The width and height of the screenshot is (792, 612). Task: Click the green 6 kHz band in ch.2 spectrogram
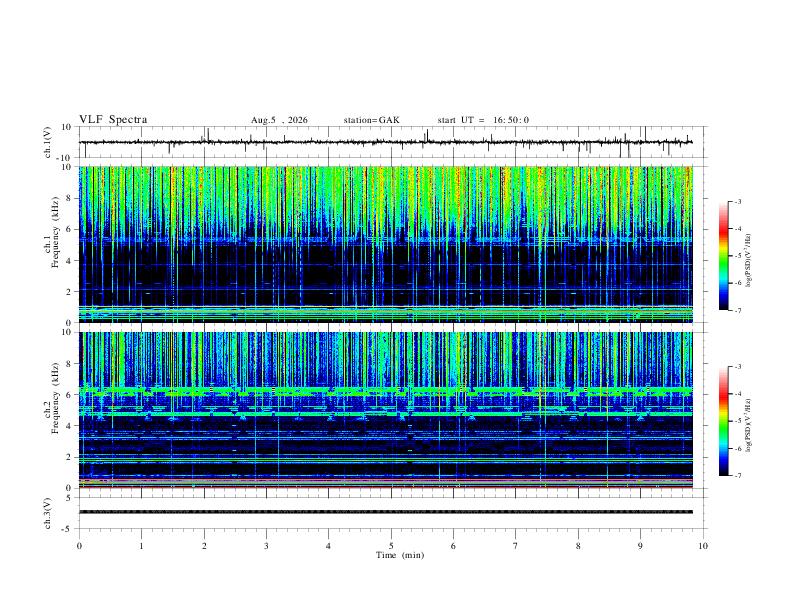[385, 390]
